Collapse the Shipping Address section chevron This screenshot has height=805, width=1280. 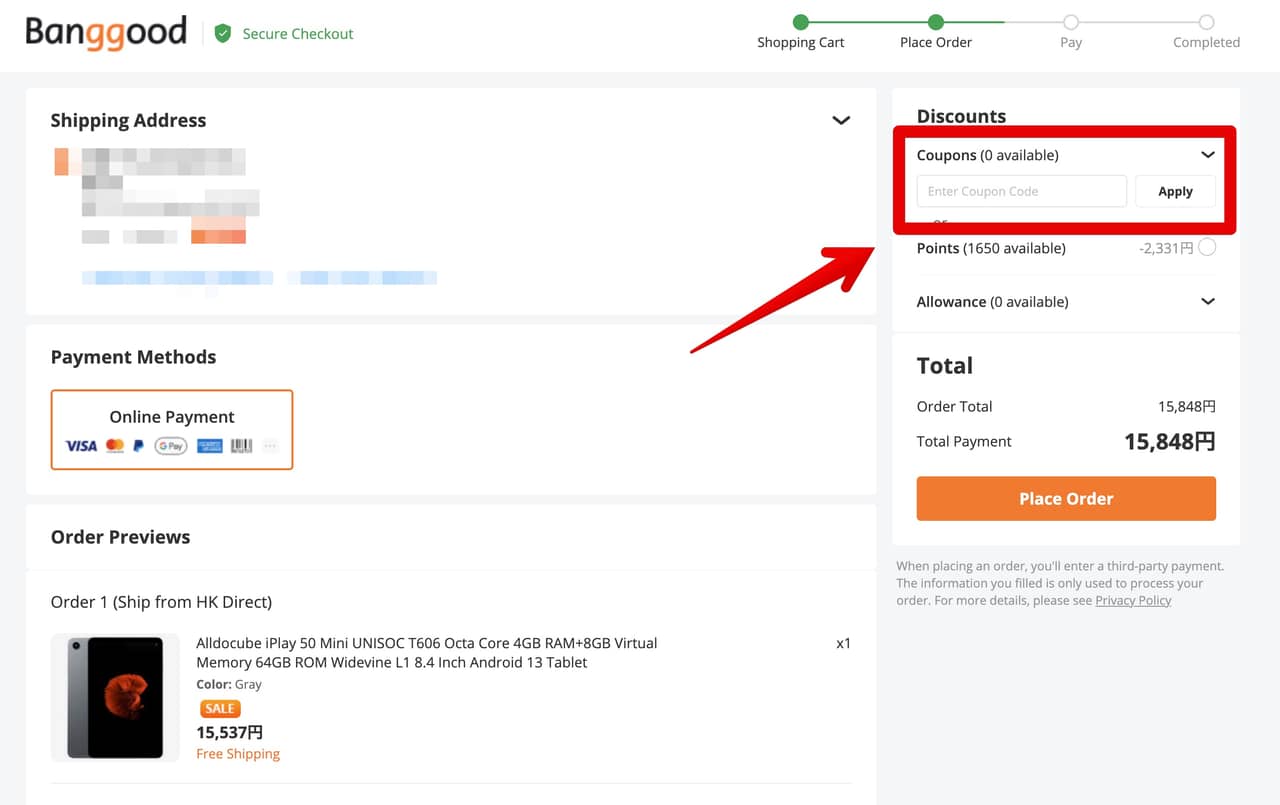(x=841, y=120)
